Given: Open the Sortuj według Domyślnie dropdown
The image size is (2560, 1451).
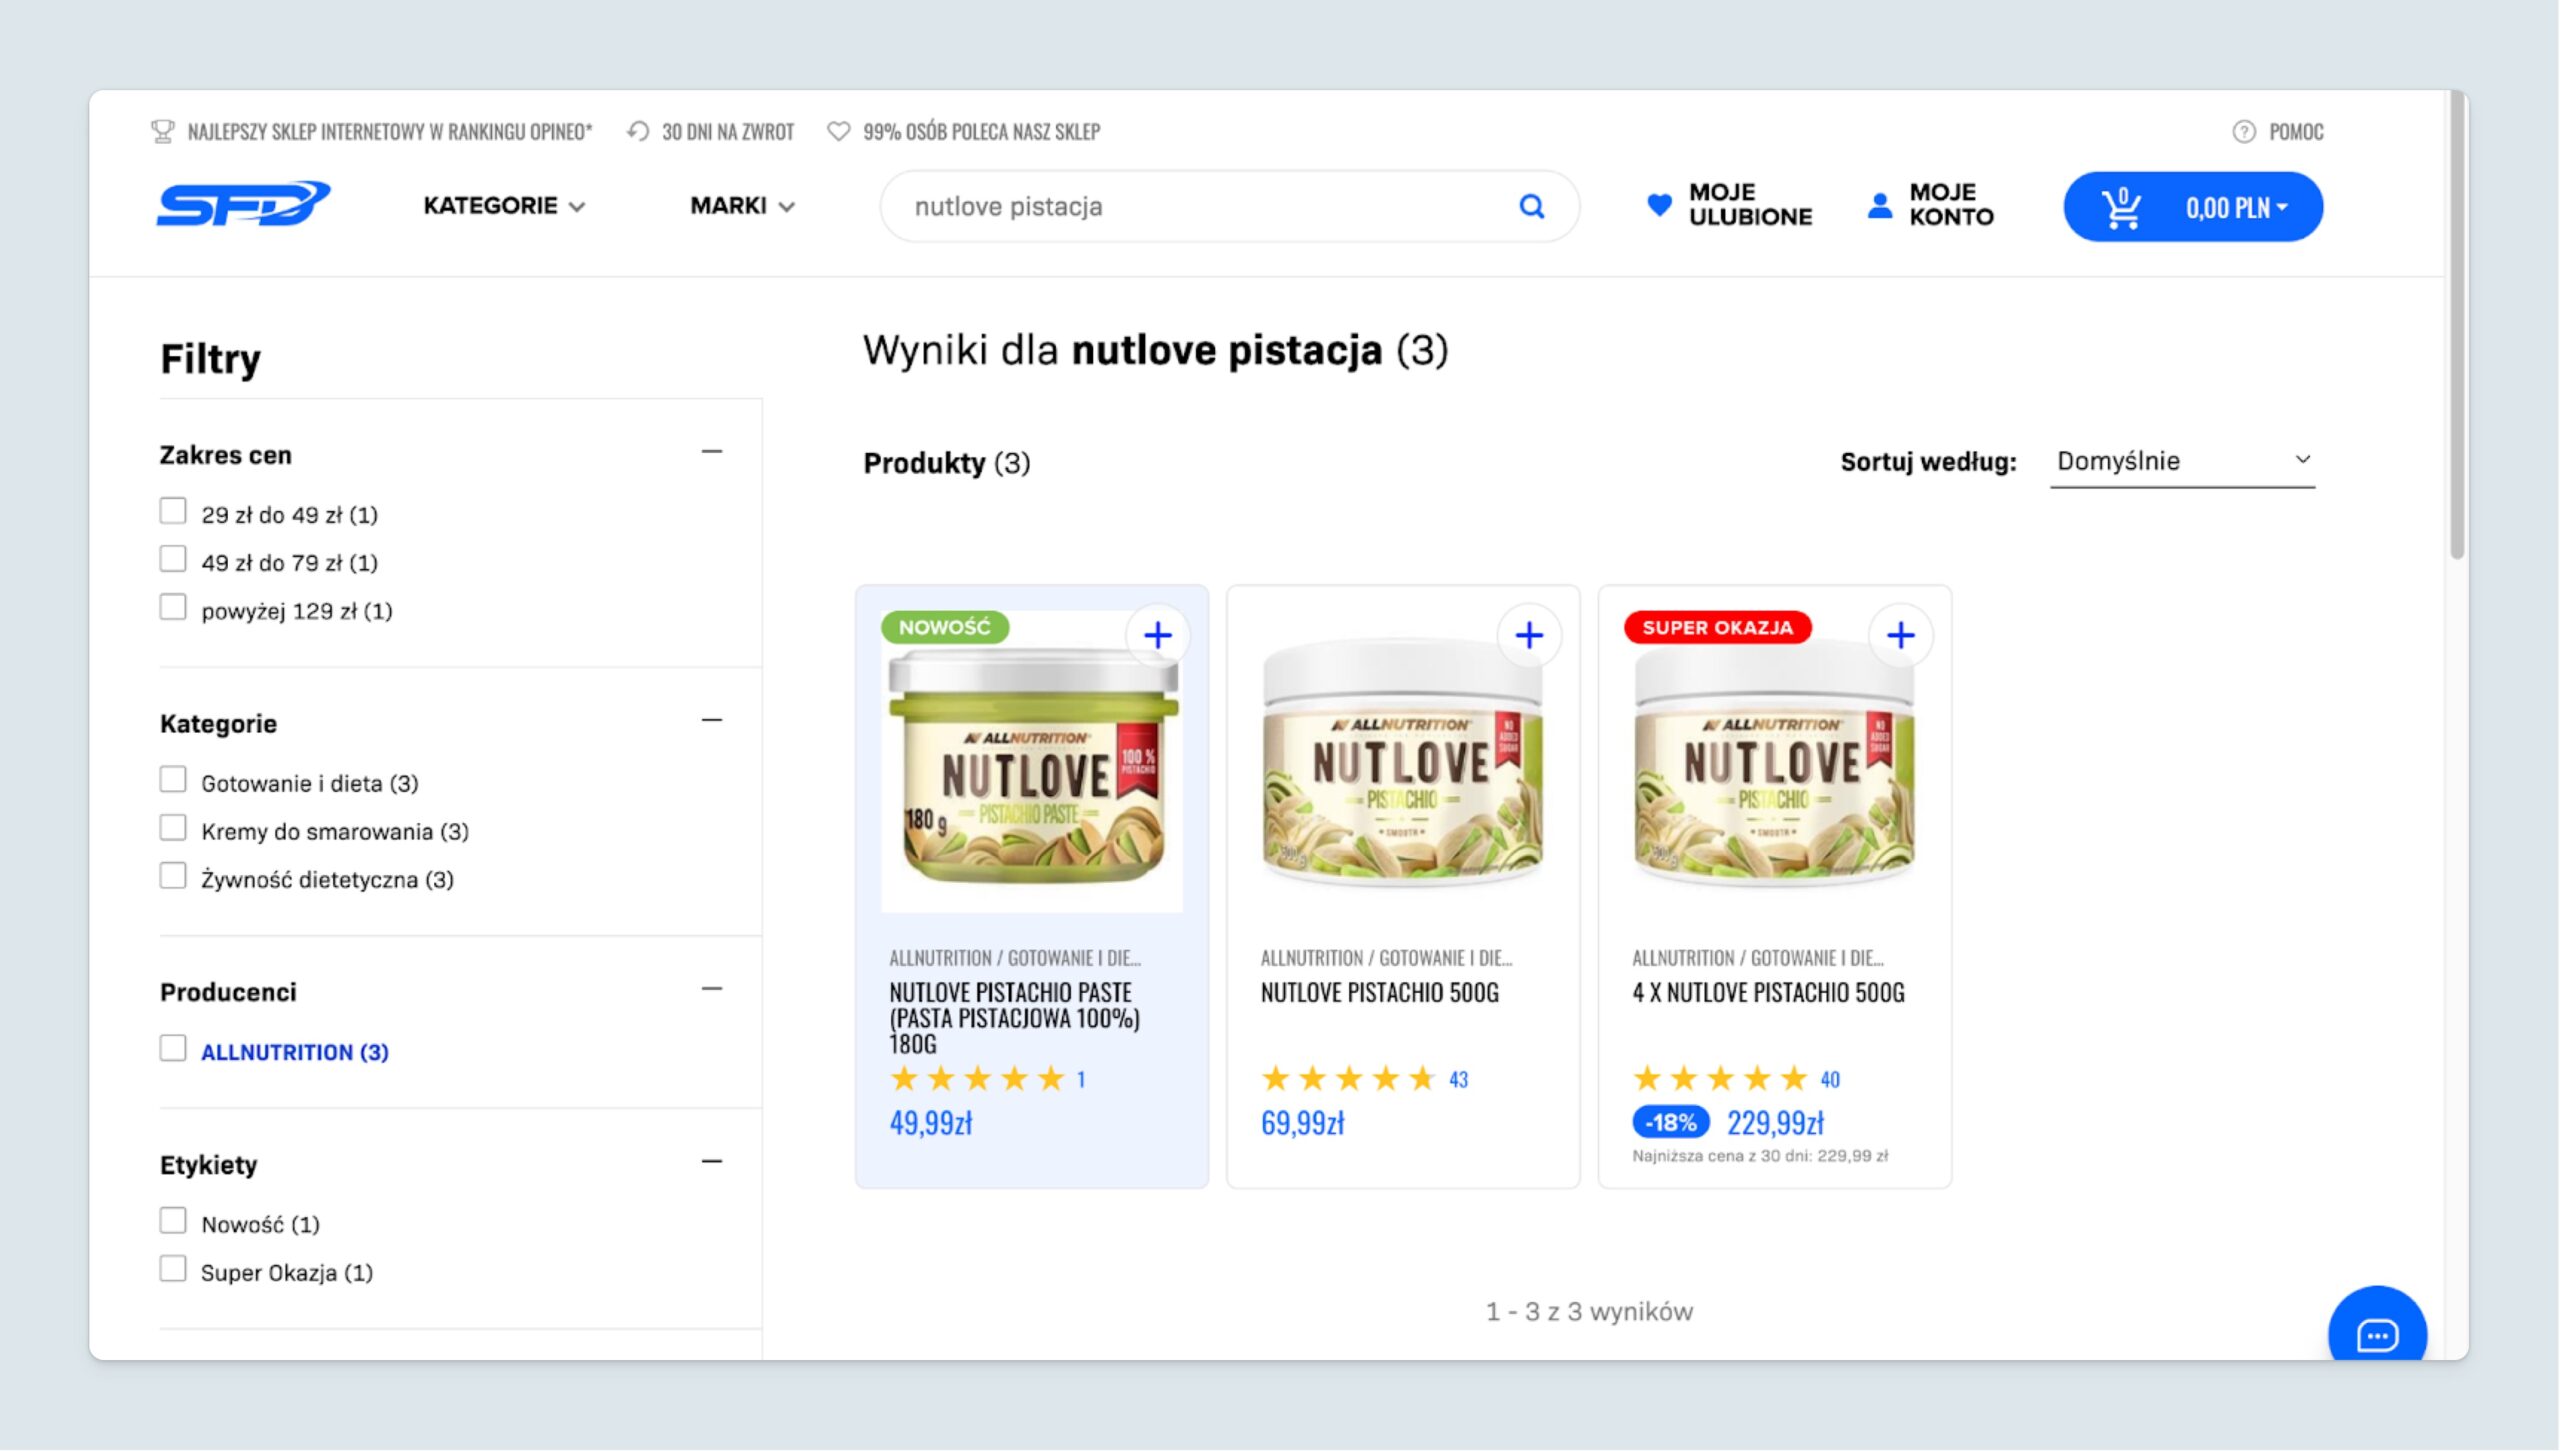Looking at the screenshot, I should [2182, 461].
